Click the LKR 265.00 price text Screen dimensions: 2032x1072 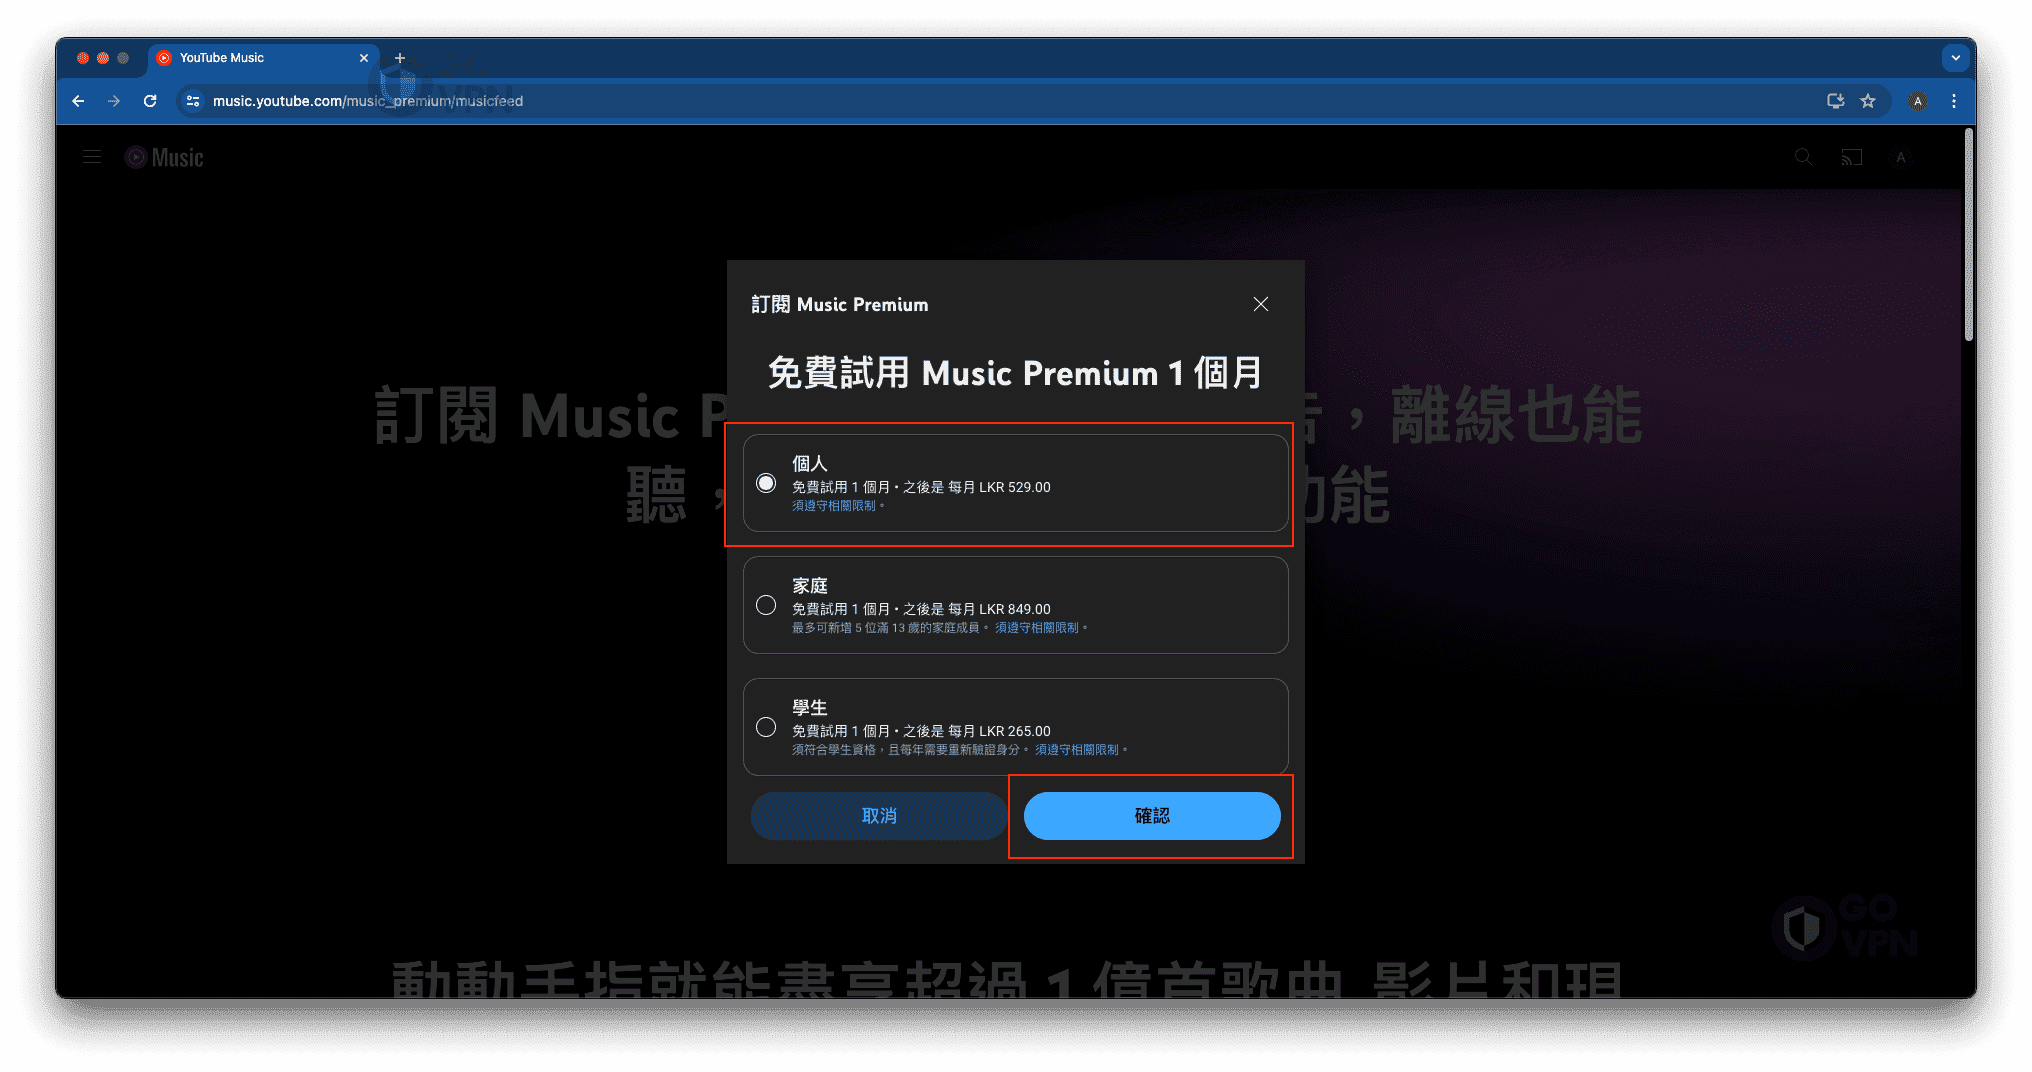[1014, 731]
